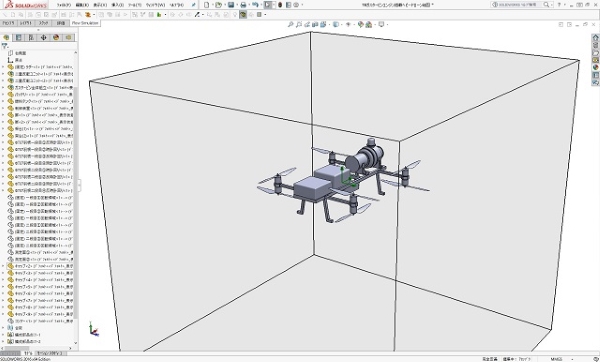Select the アセンブリ command tab
600x362 pixels.
click(x=8, y=23)
